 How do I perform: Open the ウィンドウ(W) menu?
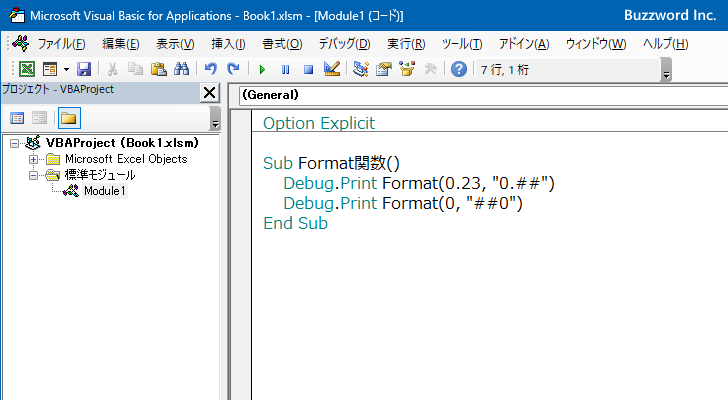click(x=596, y=44)
